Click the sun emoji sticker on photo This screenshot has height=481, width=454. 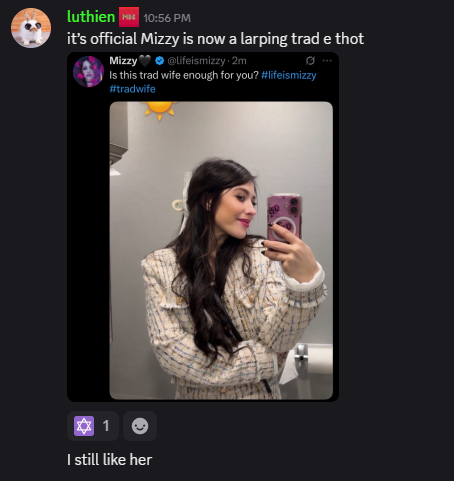pos(159,110)
